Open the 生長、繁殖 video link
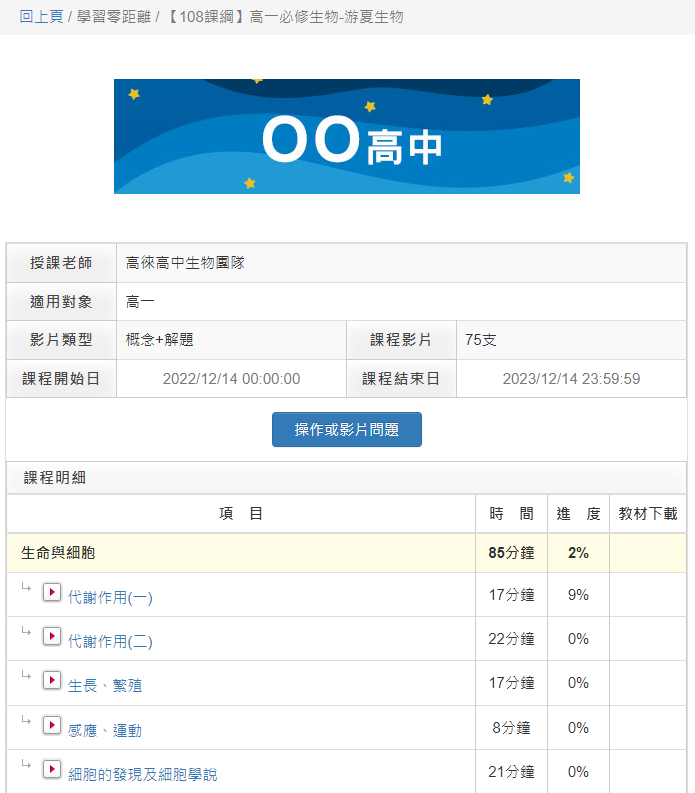Viewport: 695px width, 793px height. tap(105, 685)
